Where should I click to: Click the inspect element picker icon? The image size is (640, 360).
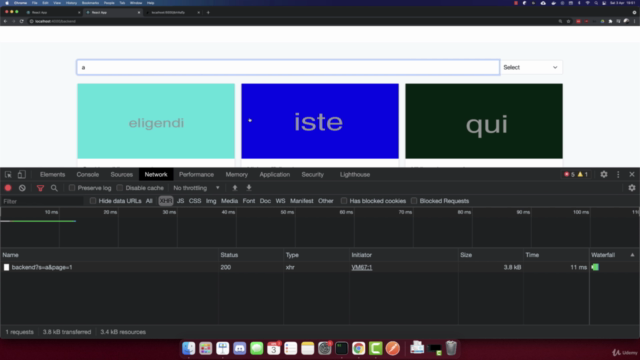pos(8,175)
